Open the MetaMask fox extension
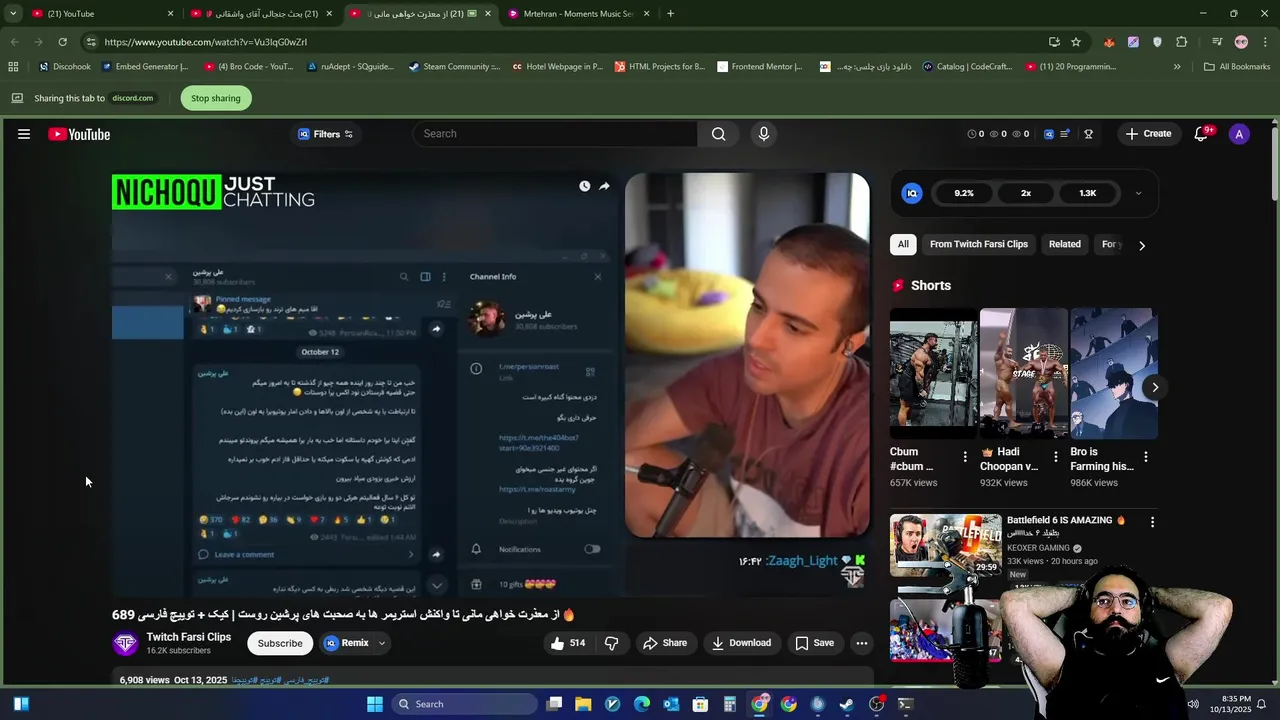Screen dimensions: 1280x720 pyautogui.click(x=1109, y=42)
